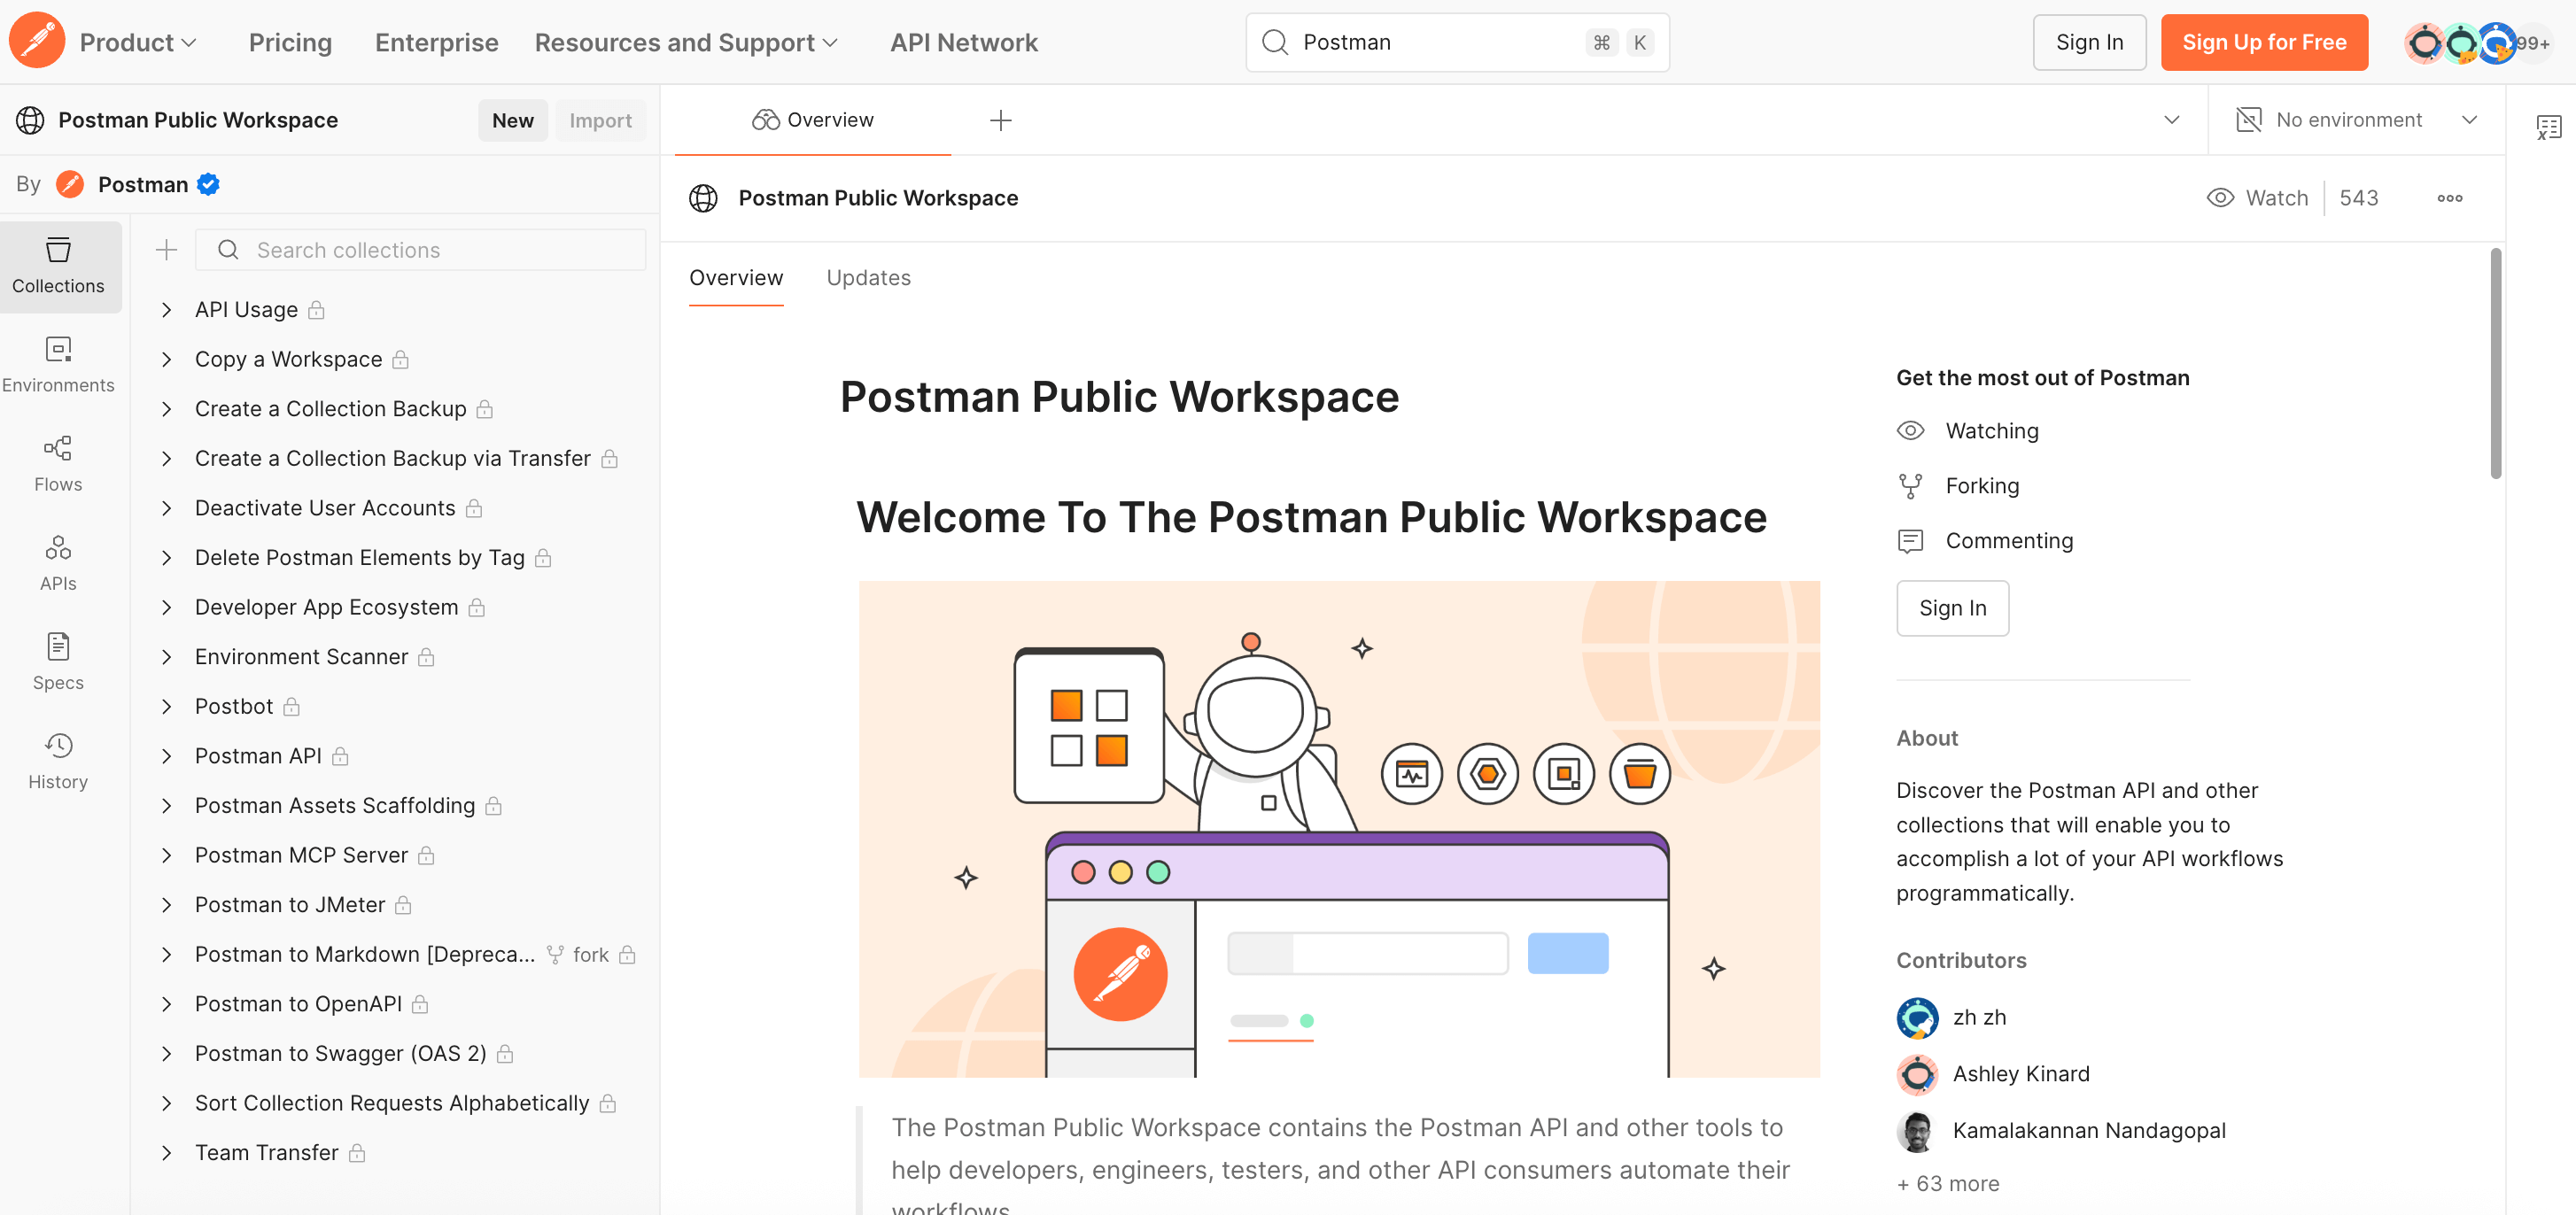Click the Postman logo in header
The image size is (2576, 1215).
[x=37, y=41]
